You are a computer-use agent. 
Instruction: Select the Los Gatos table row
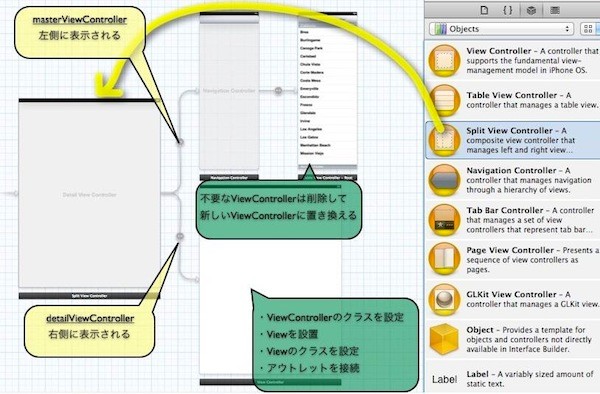[328, 137]
